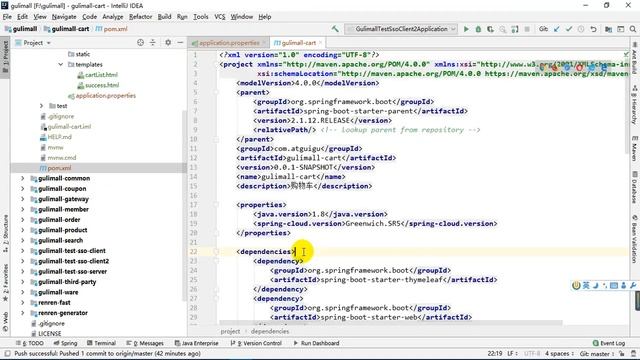The image size is (640, 360).
Task: Open the Event Log in the status bar
Action: pyautogui.click(x=609, y=343)
